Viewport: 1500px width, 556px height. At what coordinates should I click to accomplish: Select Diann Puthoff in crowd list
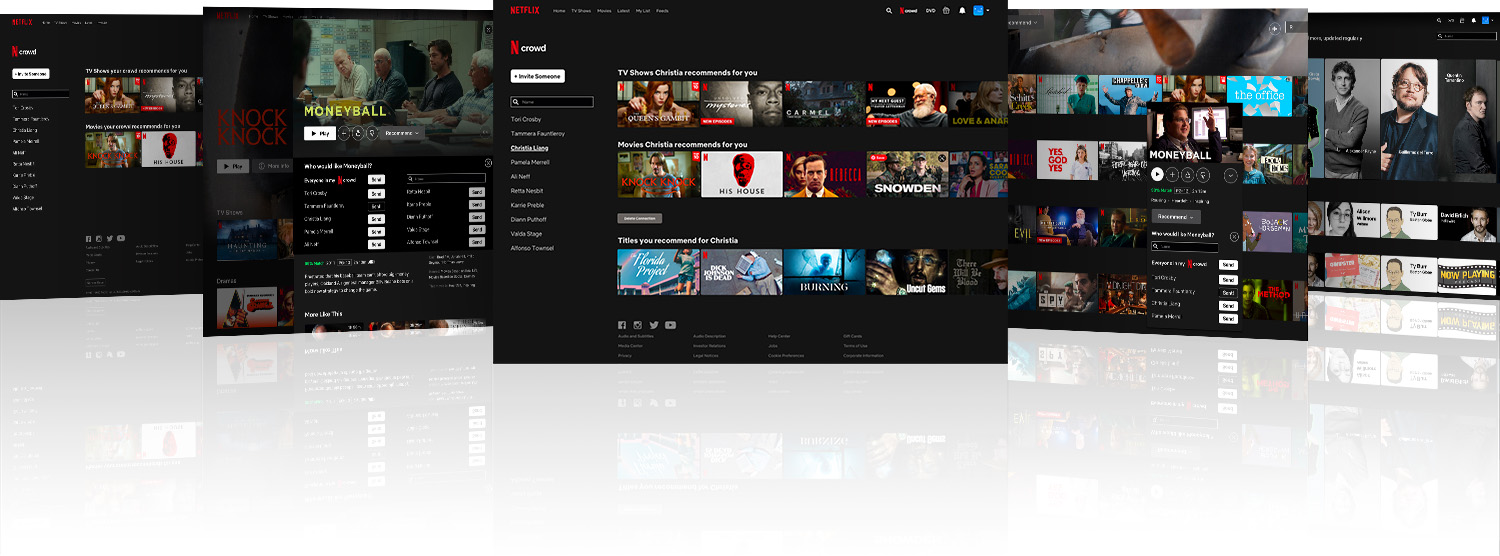point(529,219)
